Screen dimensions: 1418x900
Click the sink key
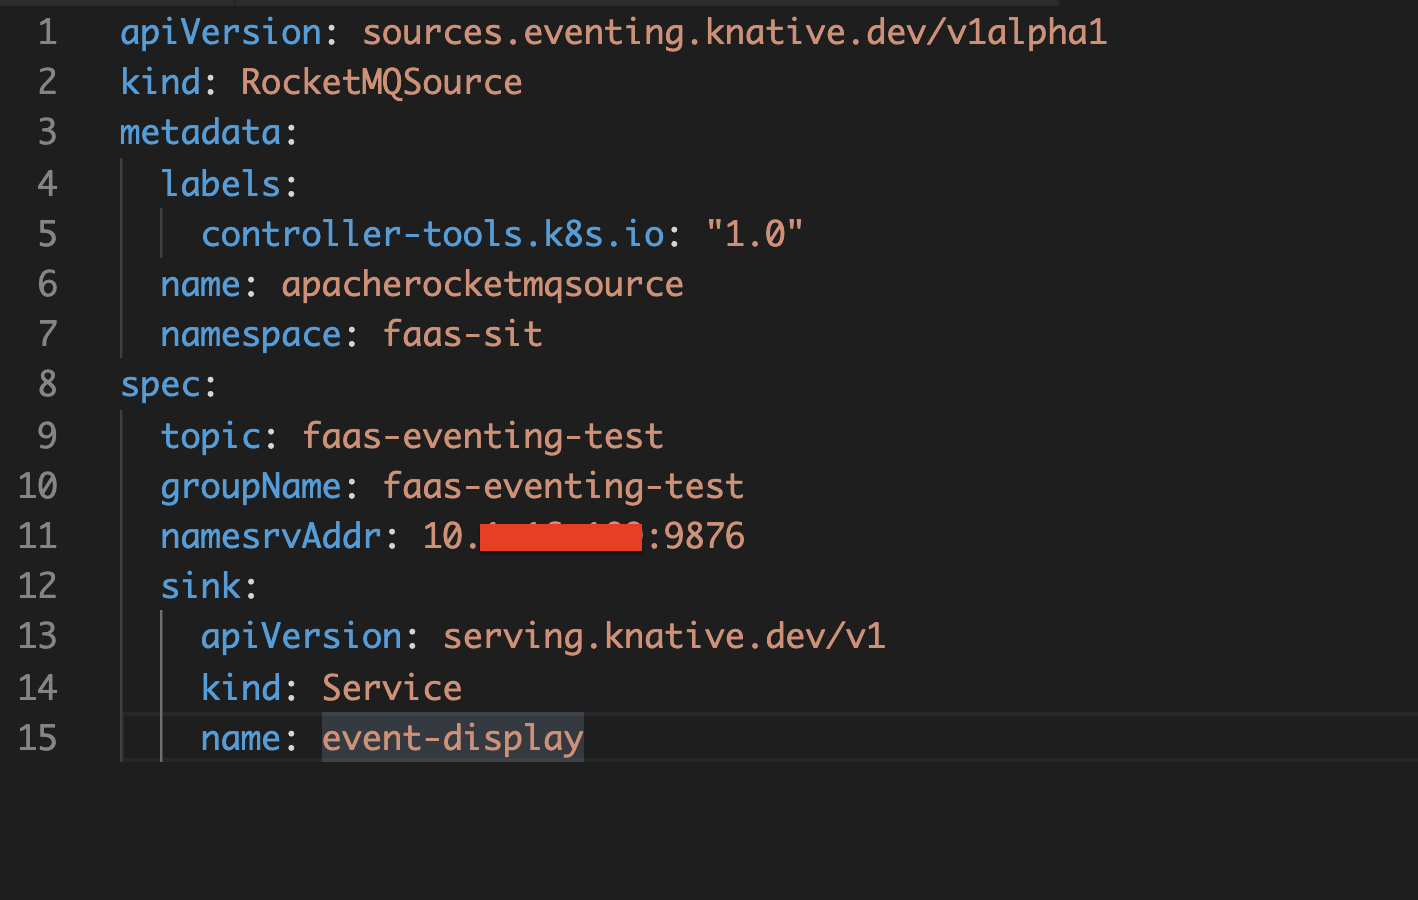click(201, 587)
